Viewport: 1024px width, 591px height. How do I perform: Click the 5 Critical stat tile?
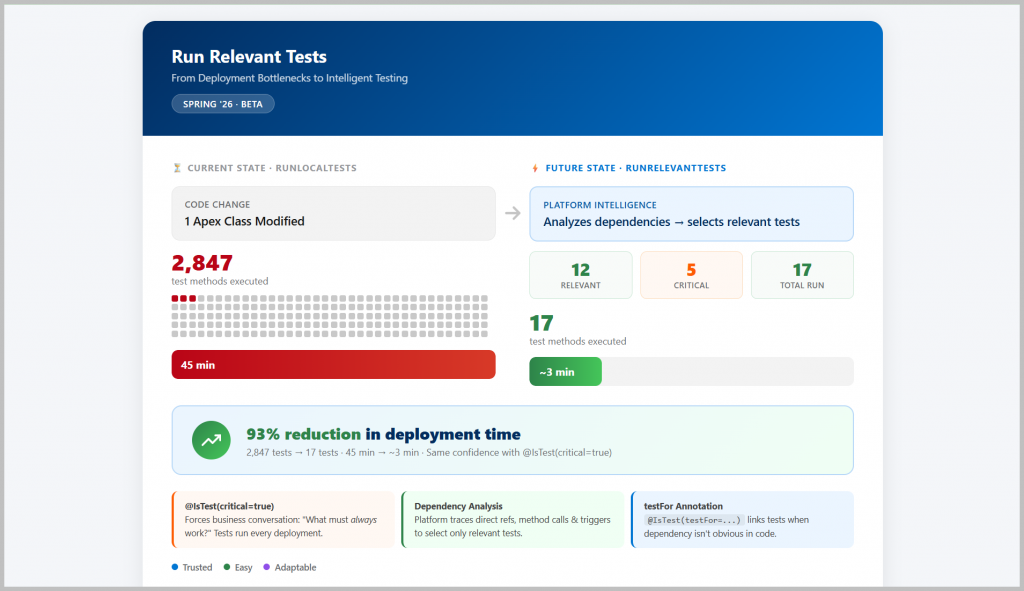click(691, 275)
